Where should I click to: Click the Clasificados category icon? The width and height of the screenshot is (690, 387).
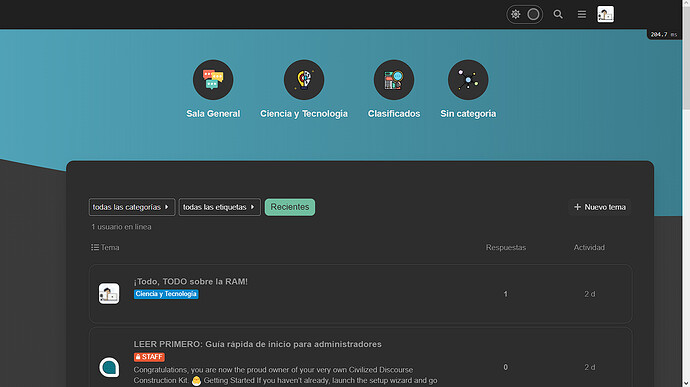pyautogui.click(x=394, y=80)
